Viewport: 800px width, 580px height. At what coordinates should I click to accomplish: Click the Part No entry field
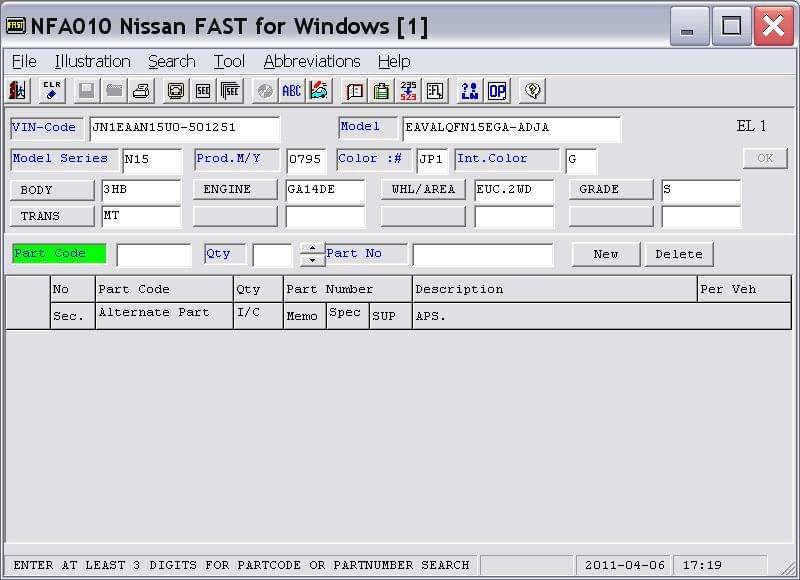tap(483, 255)
